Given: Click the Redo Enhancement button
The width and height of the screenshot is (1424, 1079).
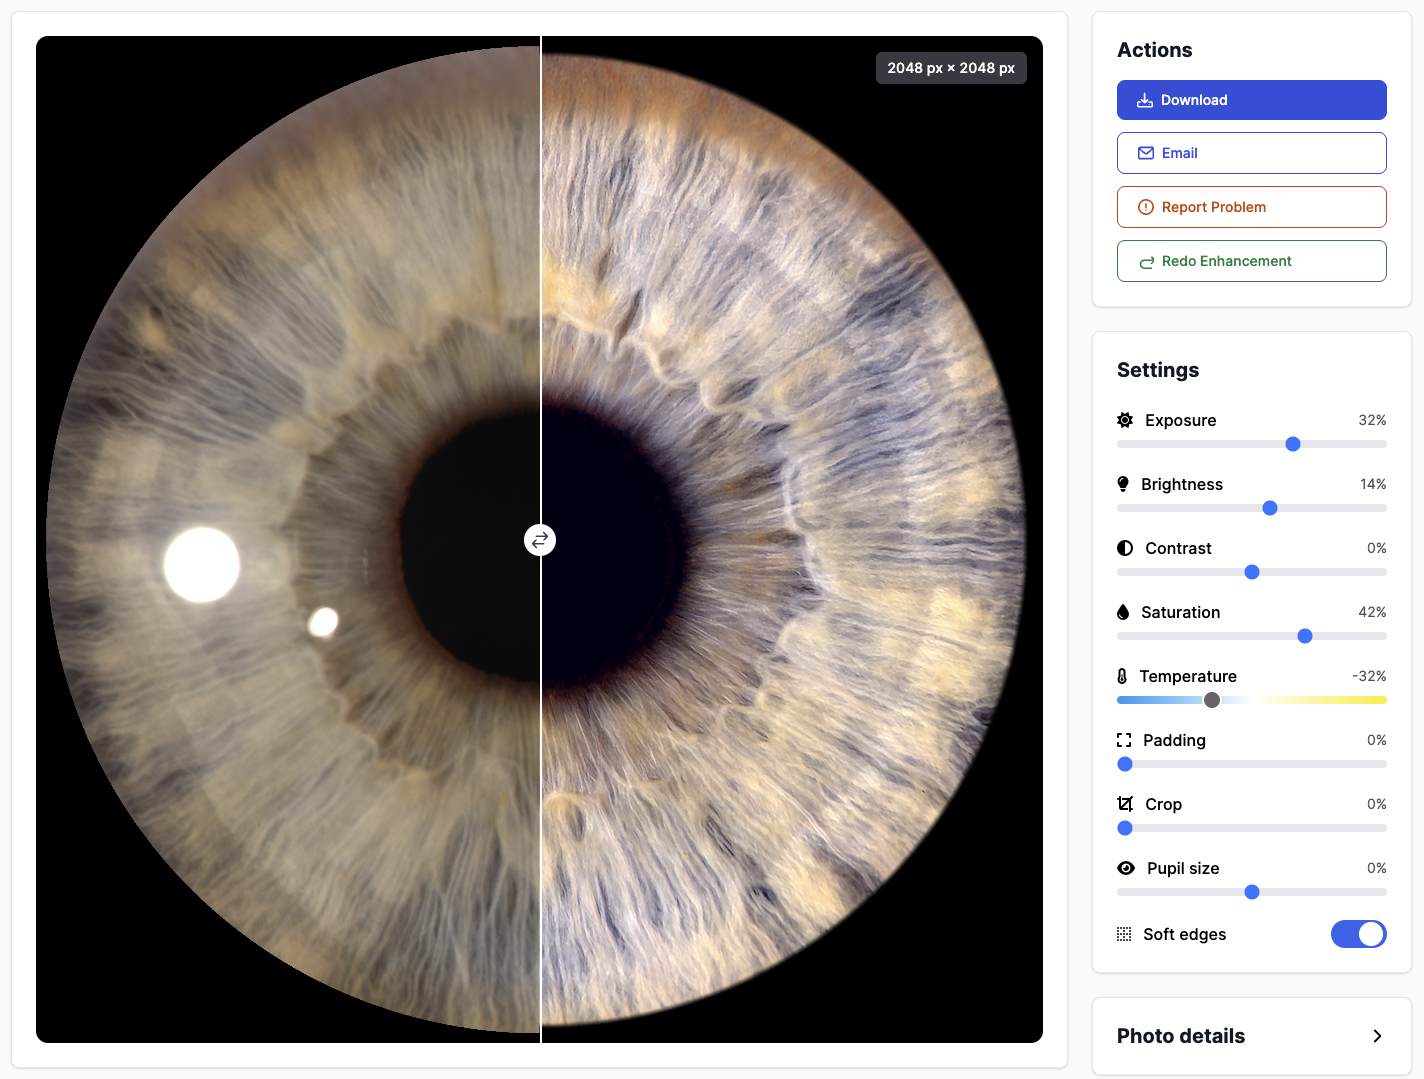Looking at the screenshot, I should 1251,261.
